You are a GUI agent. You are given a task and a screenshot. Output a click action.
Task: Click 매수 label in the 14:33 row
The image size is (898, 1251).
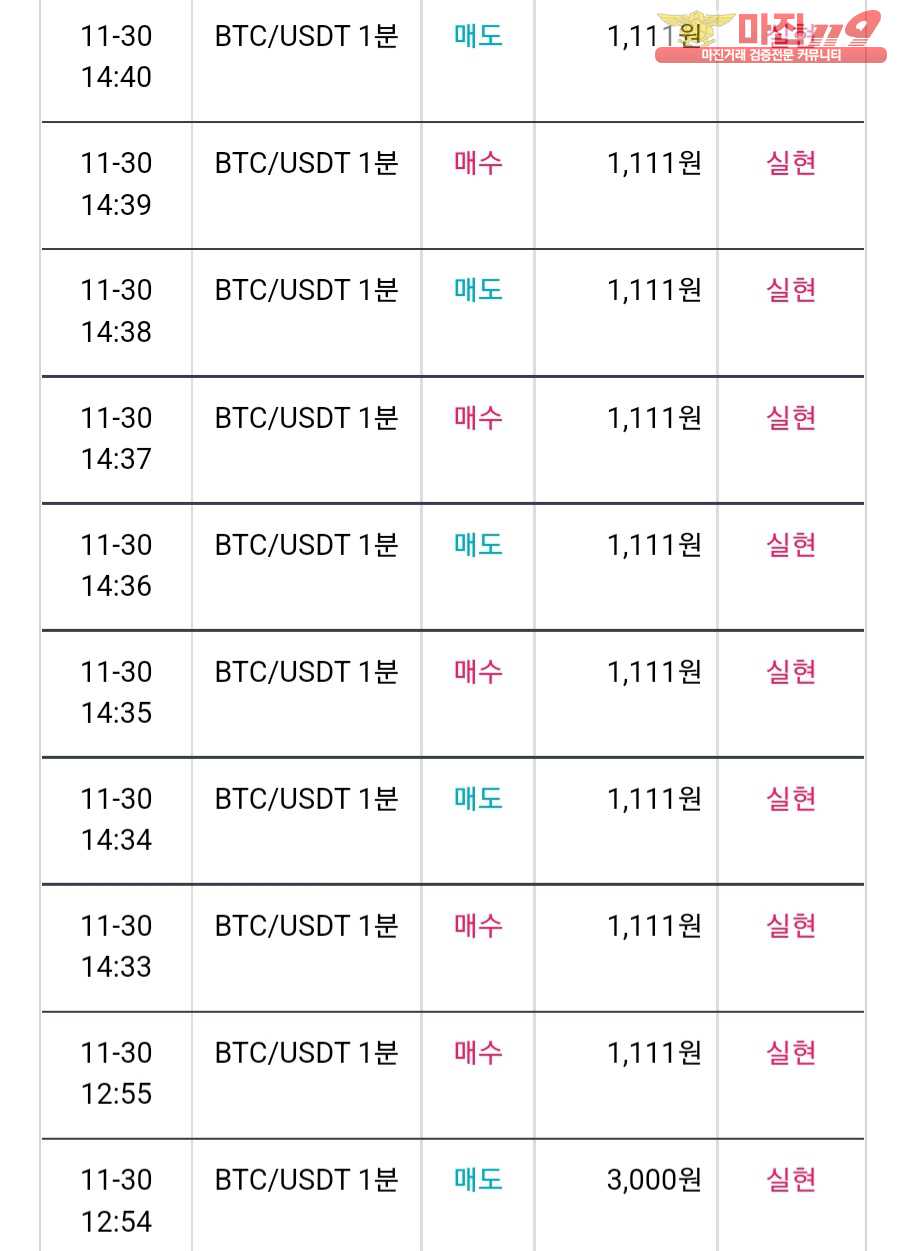pyautogui.click(x=478, y=925)
